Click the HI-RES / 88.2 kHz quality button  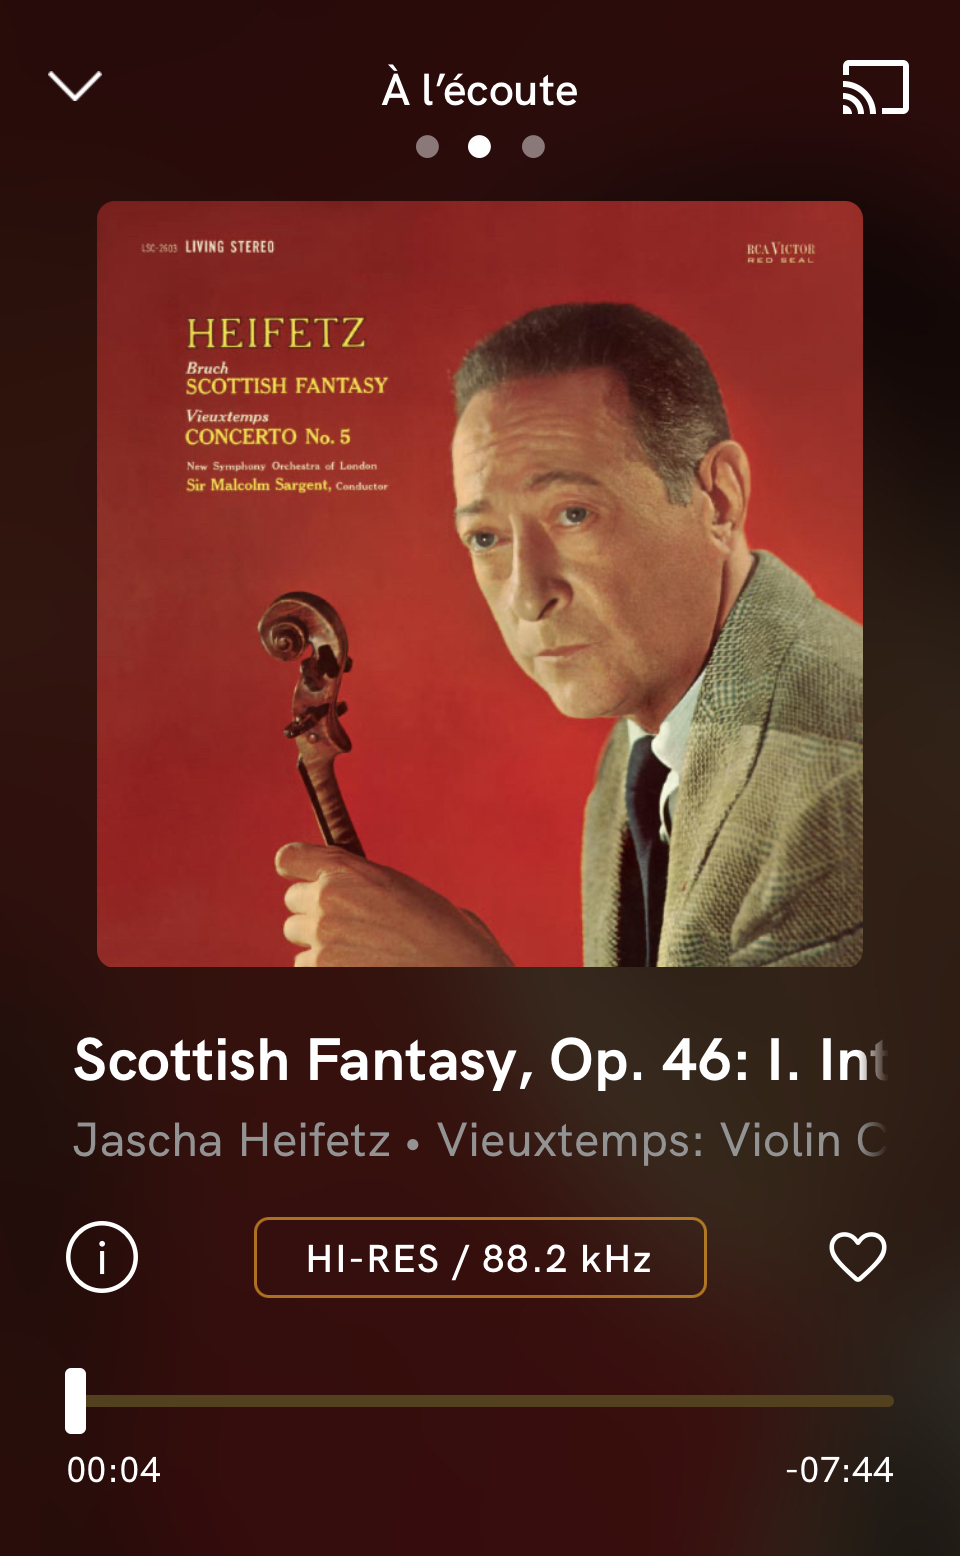(480, 1257)
